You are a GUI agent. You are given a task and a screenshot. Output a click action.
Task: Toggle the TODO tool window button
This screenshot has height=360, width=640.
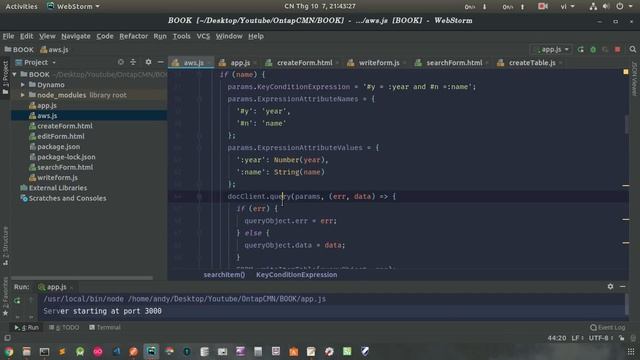point(64,327)
